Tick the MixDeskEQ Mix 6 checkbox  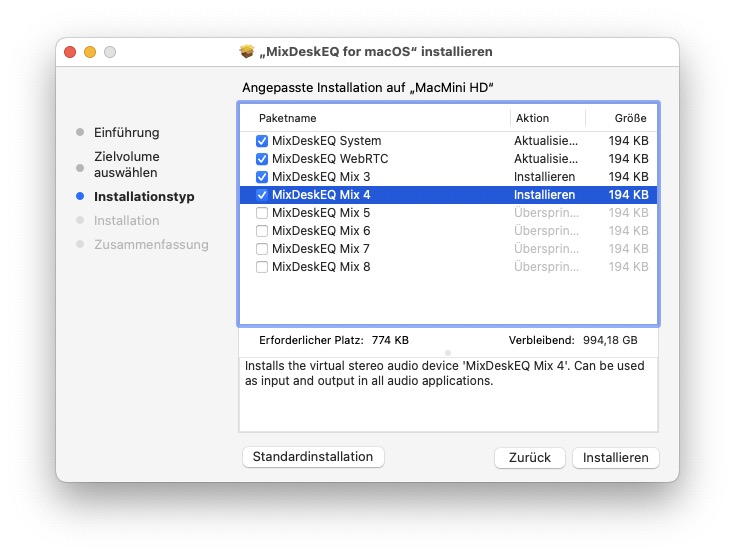coord(262,231)
